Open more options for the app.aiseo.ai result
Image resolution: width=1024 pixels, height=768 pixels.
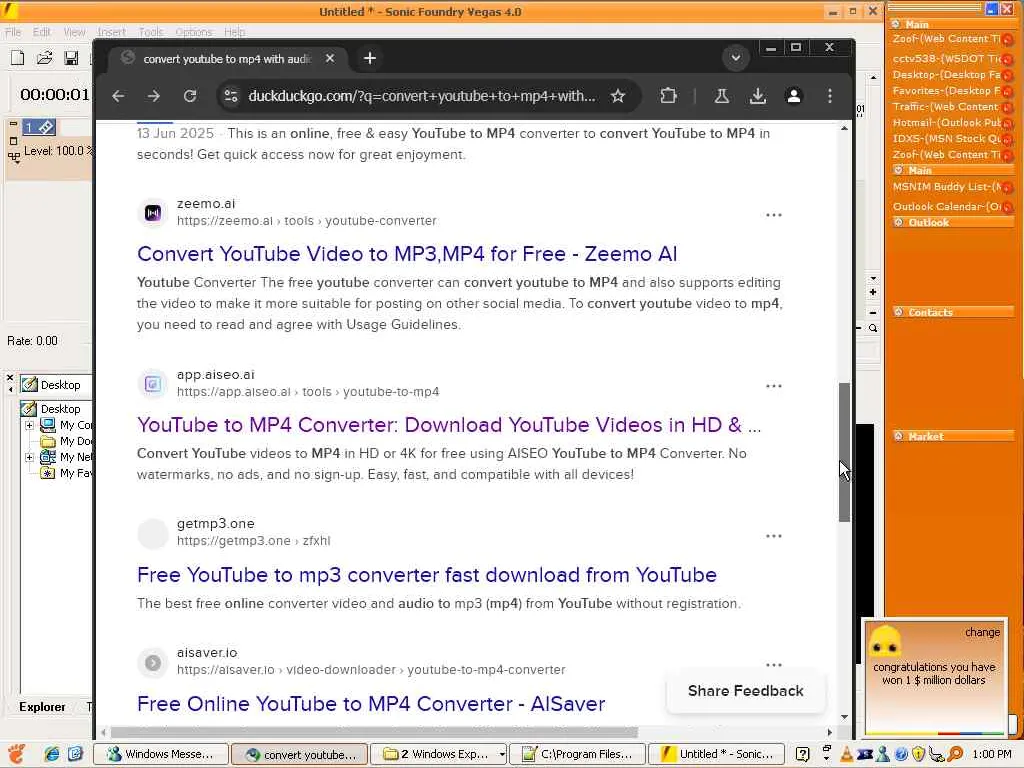[774, 386]
